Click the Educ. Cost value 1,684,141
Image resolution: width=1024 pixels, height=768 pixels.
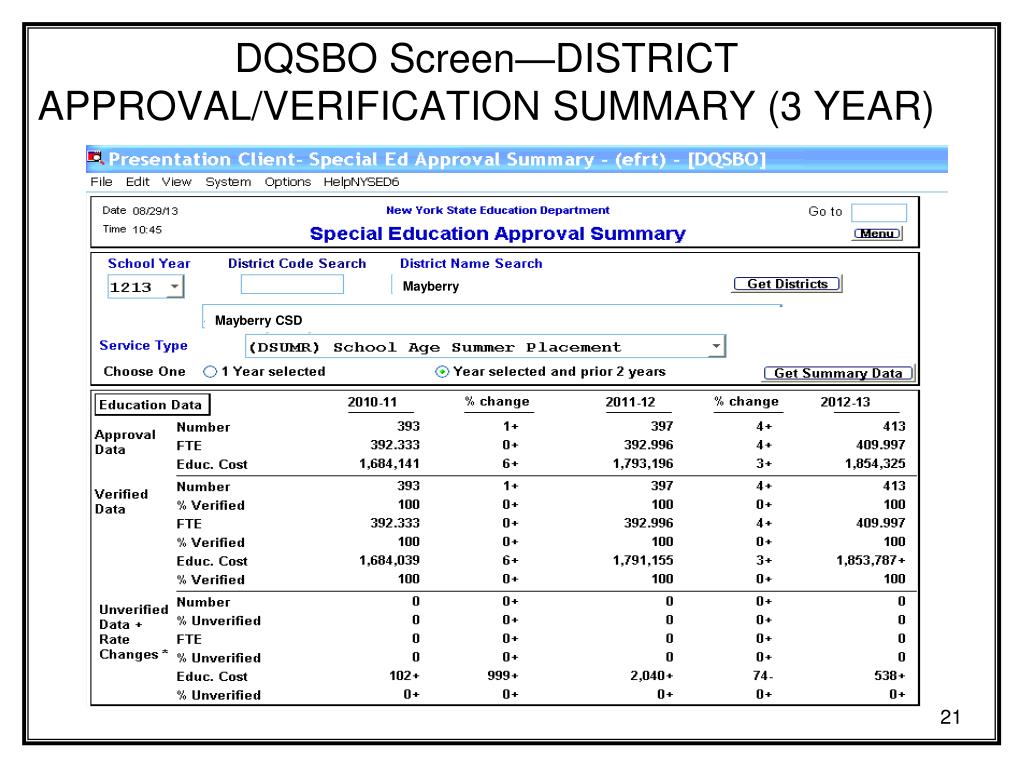(x=389, y=464)
